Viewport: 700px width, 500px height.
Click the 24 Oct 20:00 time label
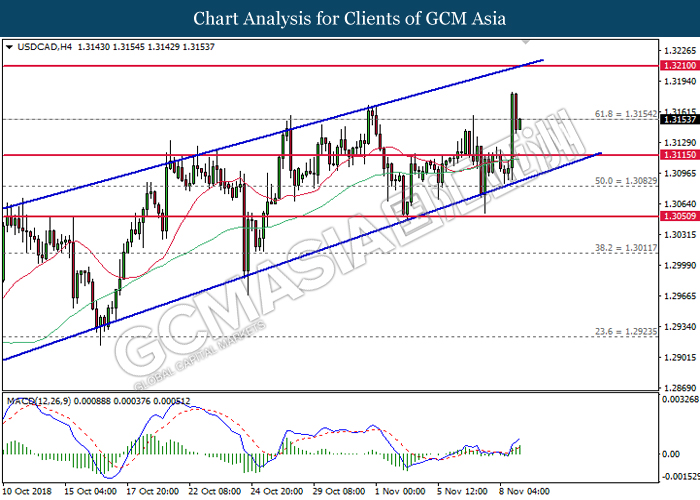point(277,492)
